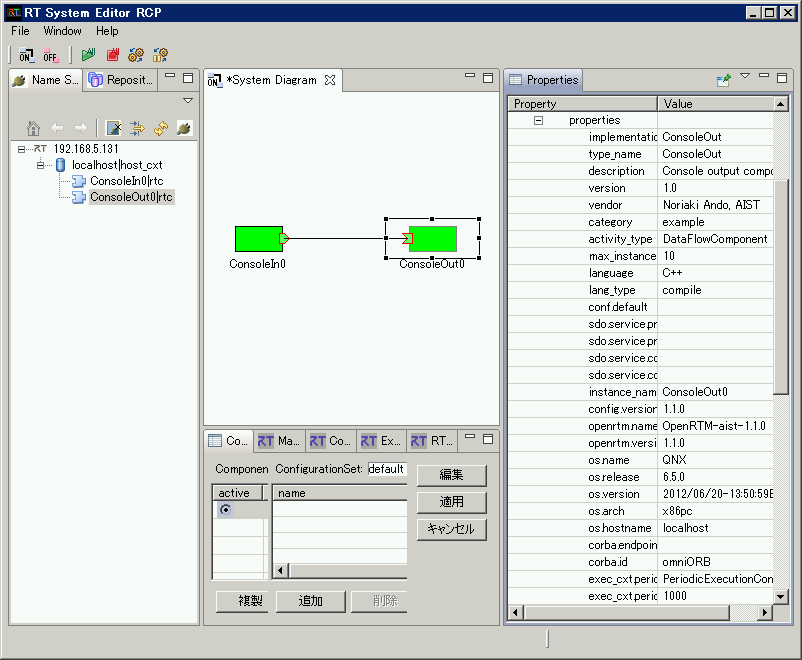Click the キャンセル (Cancel) button
Image resolution: width=802 pixels, height=660 pixels.
pyautogui.click(x=451, y=529)
